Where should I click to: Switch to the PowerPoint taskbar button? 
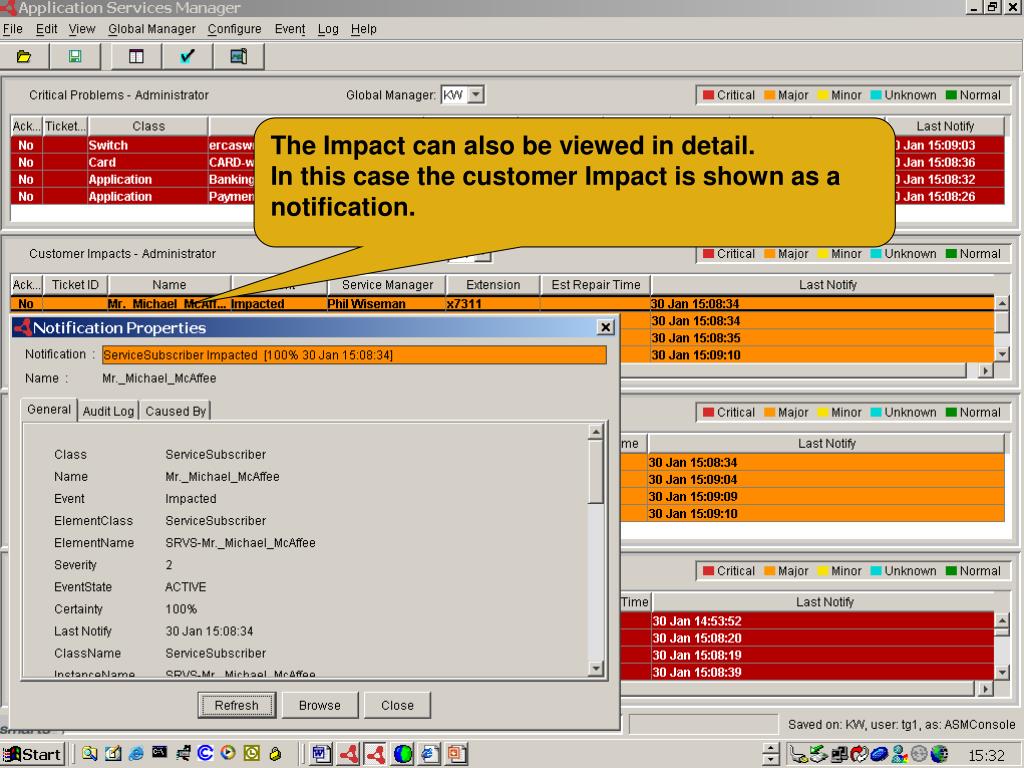coord(457,754)
